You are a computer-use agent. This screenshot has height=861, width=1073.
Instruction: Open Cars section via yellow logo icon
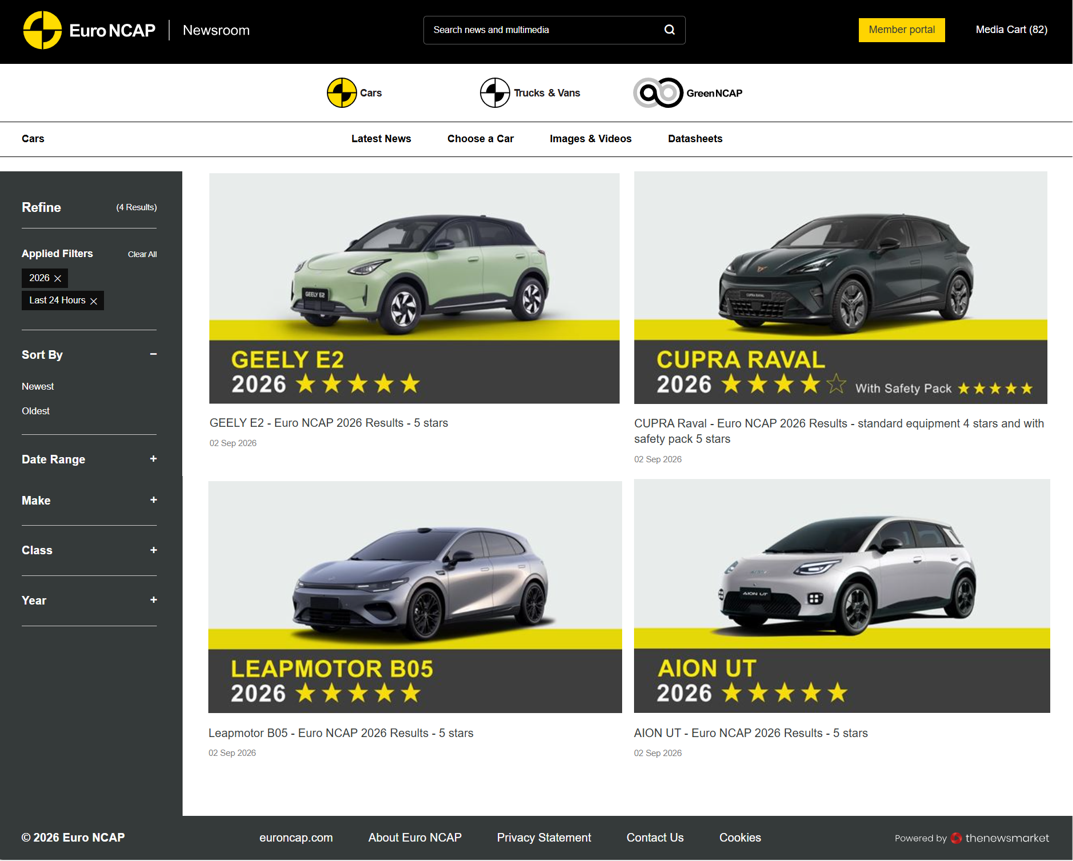click(x=341, y=93)
